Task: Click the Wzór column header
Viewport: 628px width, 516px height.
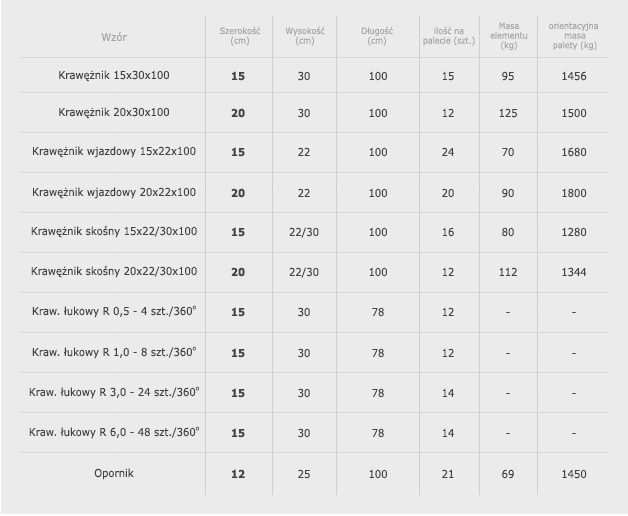Action: [114, 37]
